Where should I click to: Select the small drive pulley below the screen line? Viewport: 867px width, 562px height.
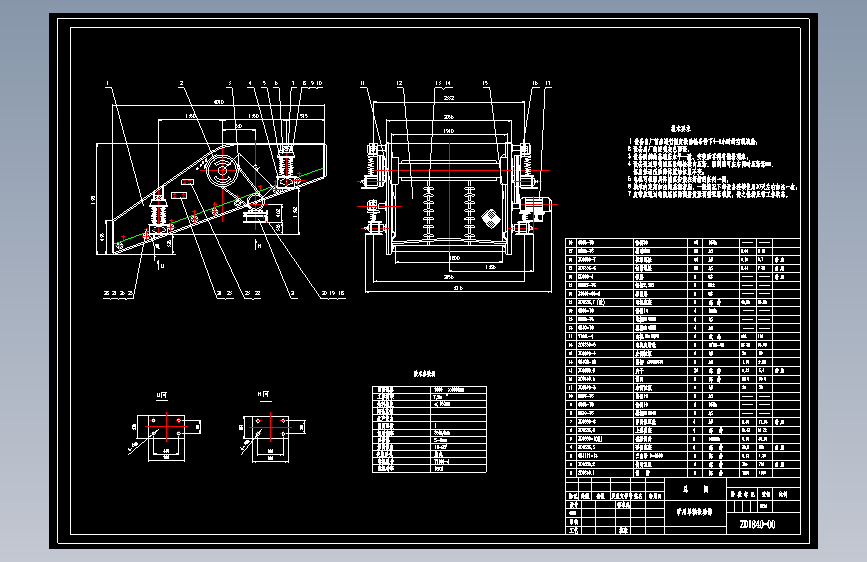pos(254,203)
